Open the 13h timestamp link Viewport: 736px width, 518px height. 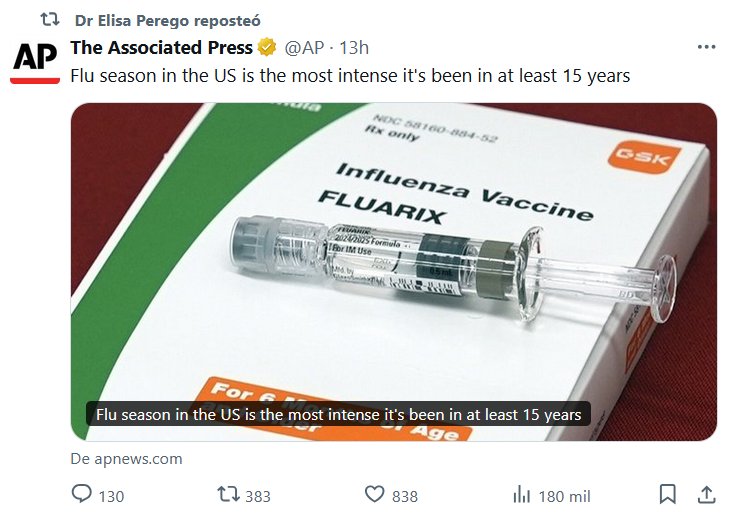coord(354,47)
